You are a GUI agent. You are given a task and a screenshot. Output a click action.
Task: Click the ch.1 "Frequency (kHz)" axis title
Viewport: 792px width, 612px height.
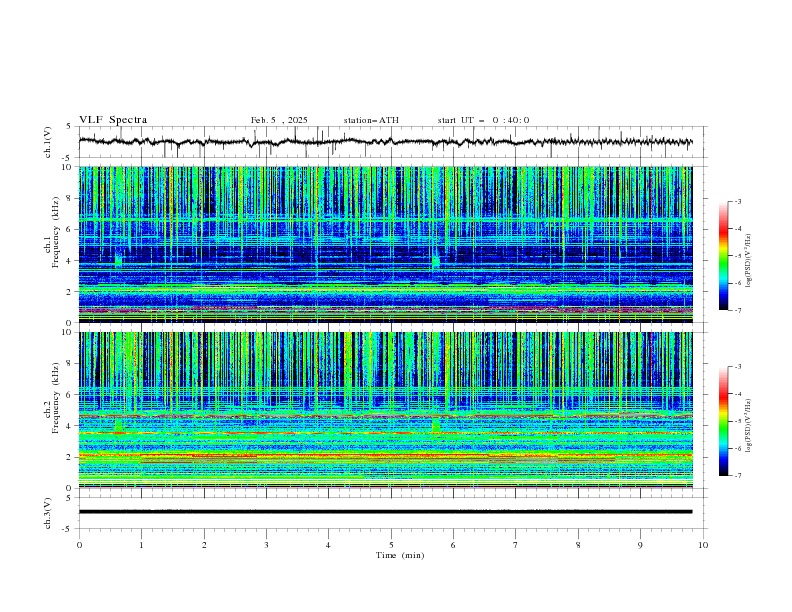(x=57, y=234)
